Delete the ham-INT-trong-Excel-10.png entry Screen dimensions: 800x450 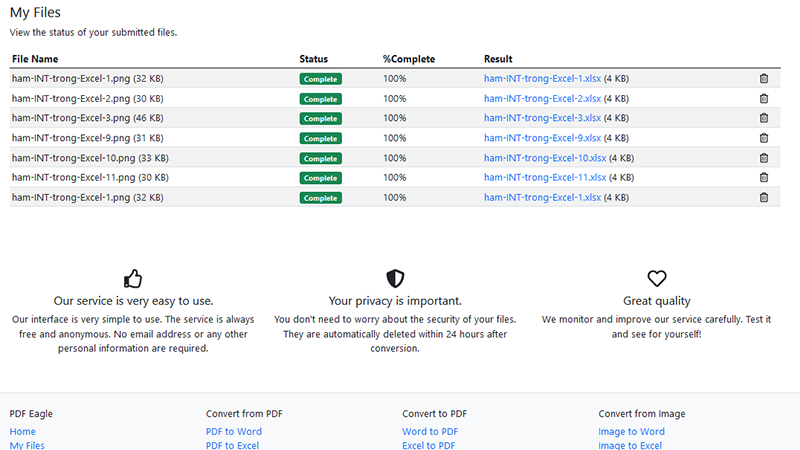pyautogui.click(x=764, y=158)
